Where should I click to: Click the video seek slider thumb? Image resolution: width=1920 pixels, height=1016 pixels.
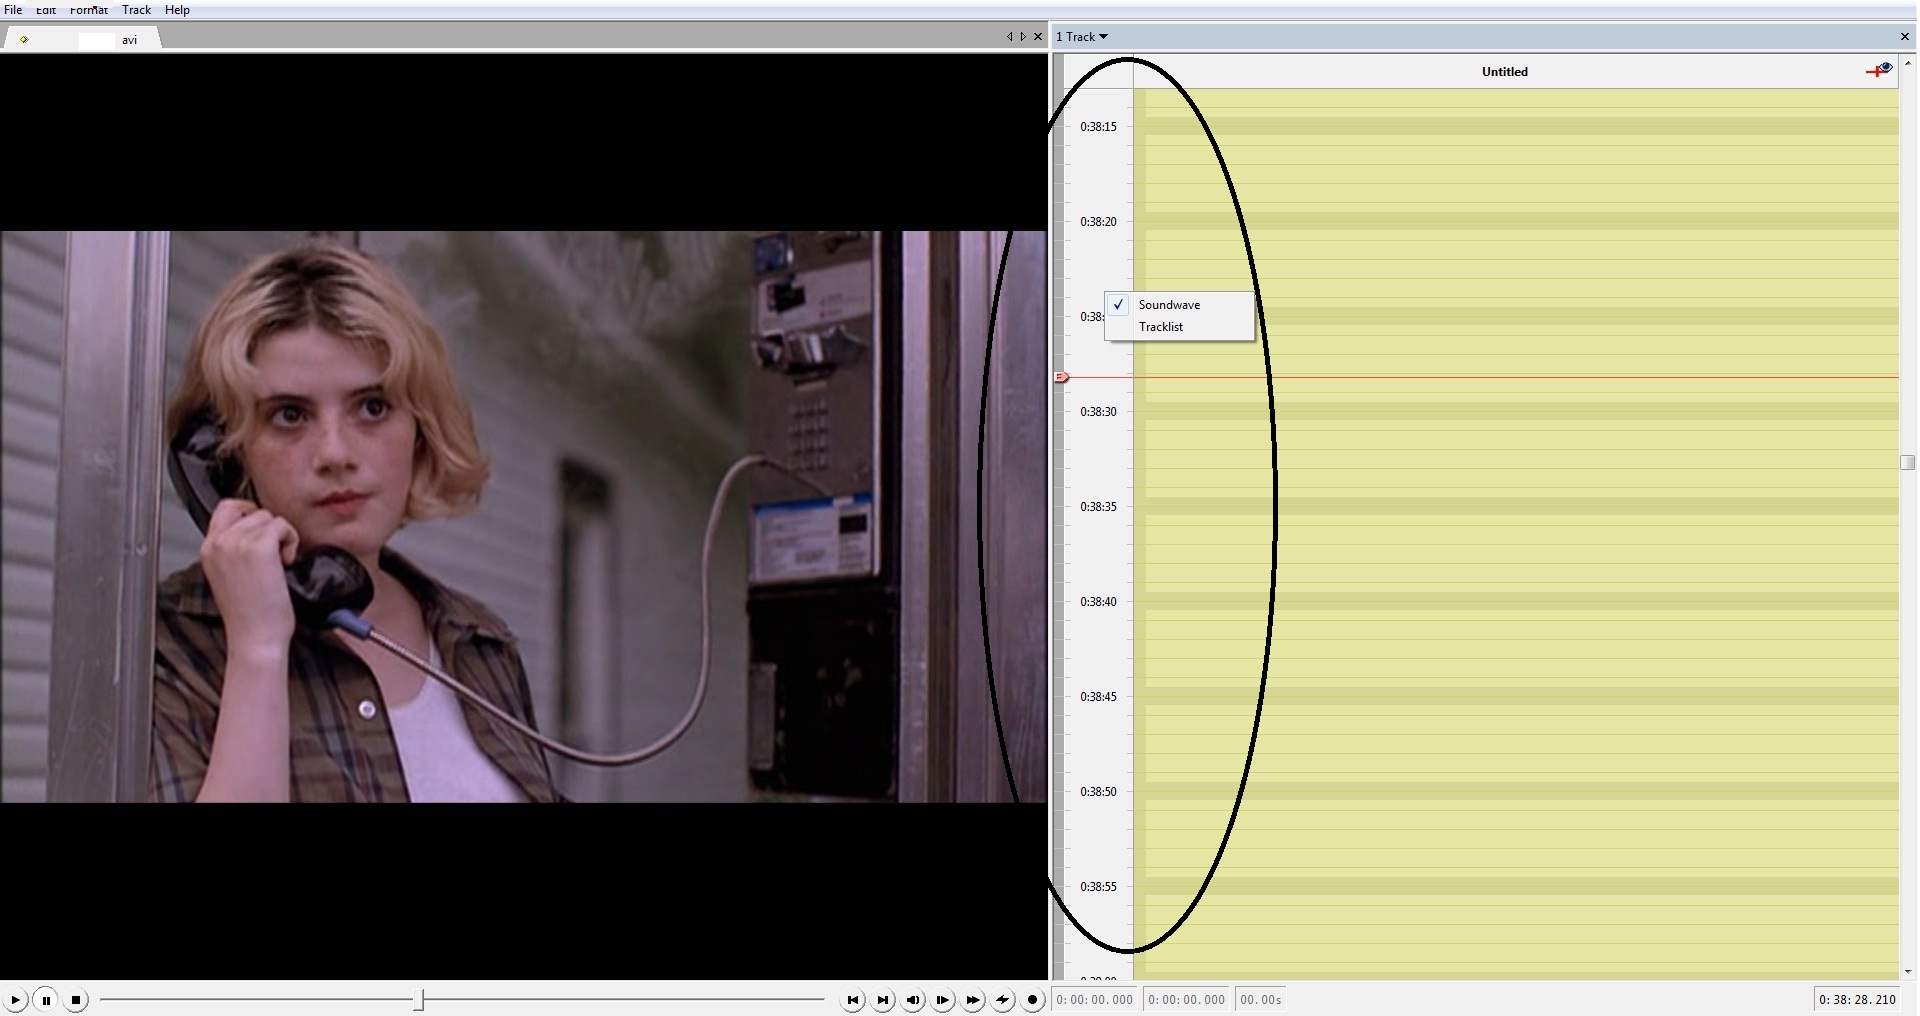point(420,999)
